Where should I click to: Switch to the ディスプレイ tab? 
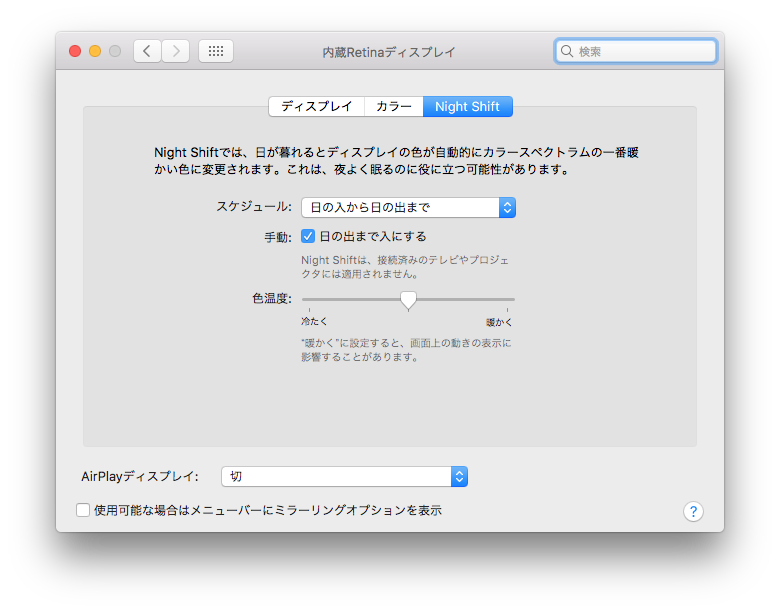tap(316, 106)
